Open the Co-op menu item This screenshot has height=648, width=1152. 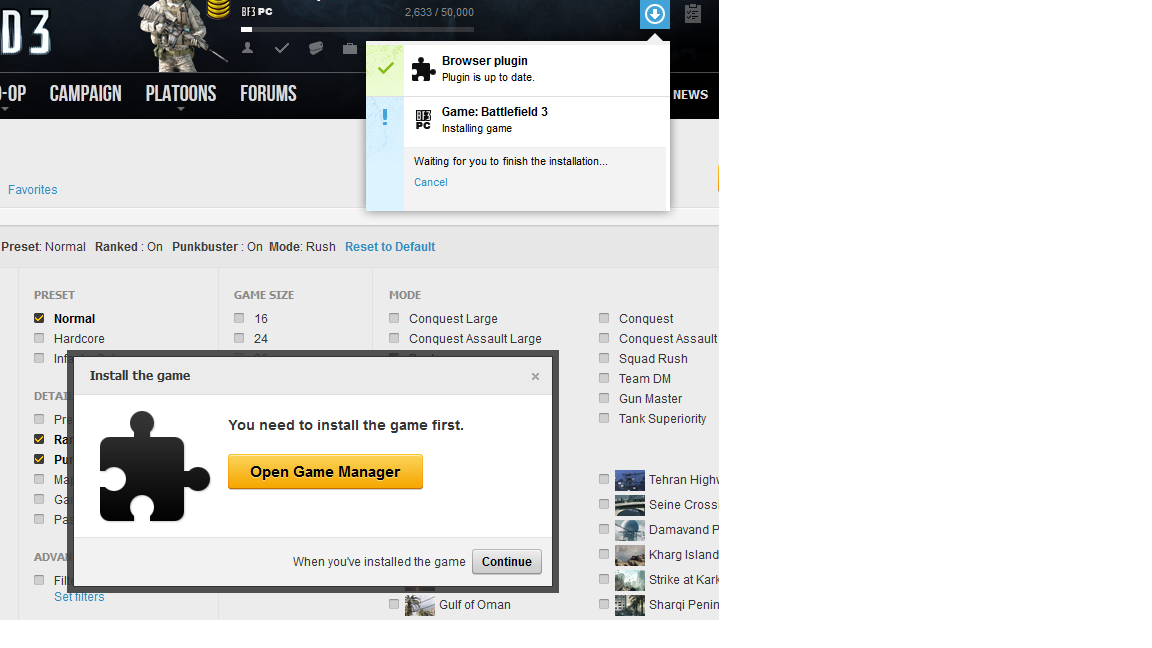(13, 94)
